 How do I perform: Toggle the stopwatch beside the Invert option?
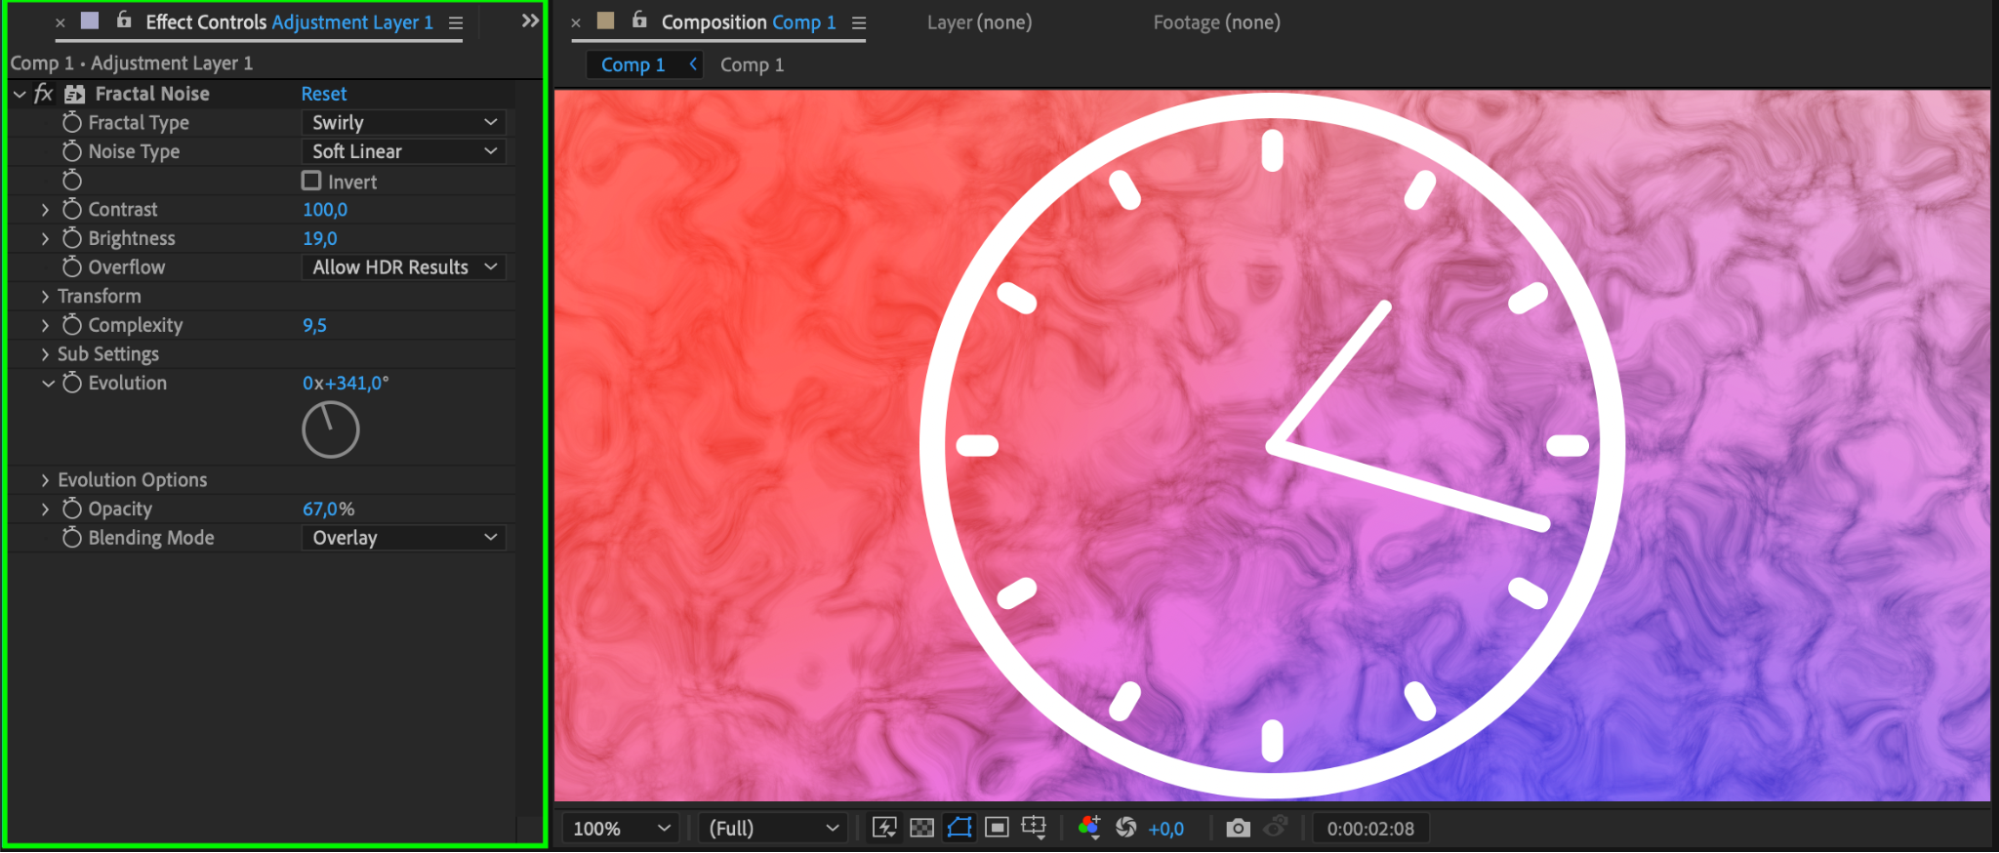(72, 180)
